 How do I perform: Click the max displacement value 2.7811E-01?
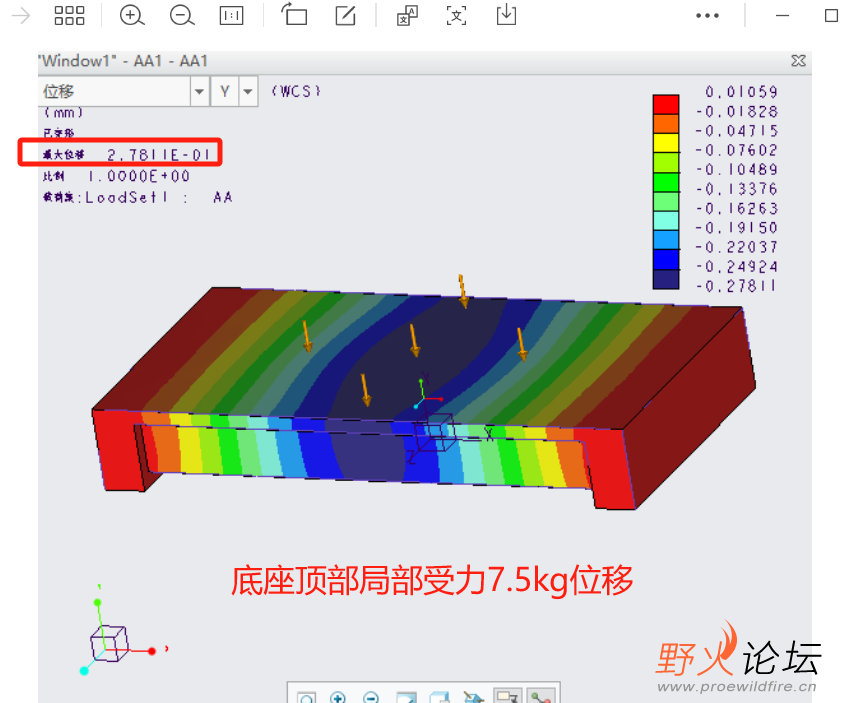159,155
